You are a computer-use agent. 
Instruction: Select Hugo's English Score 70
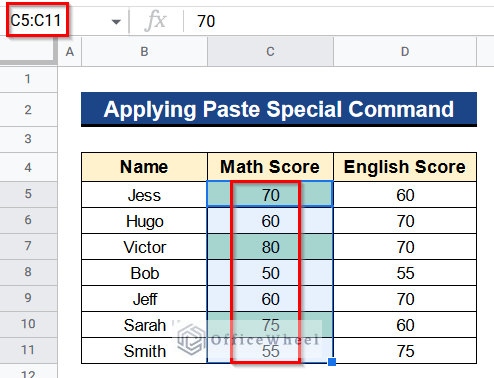(x=405, y=221)
